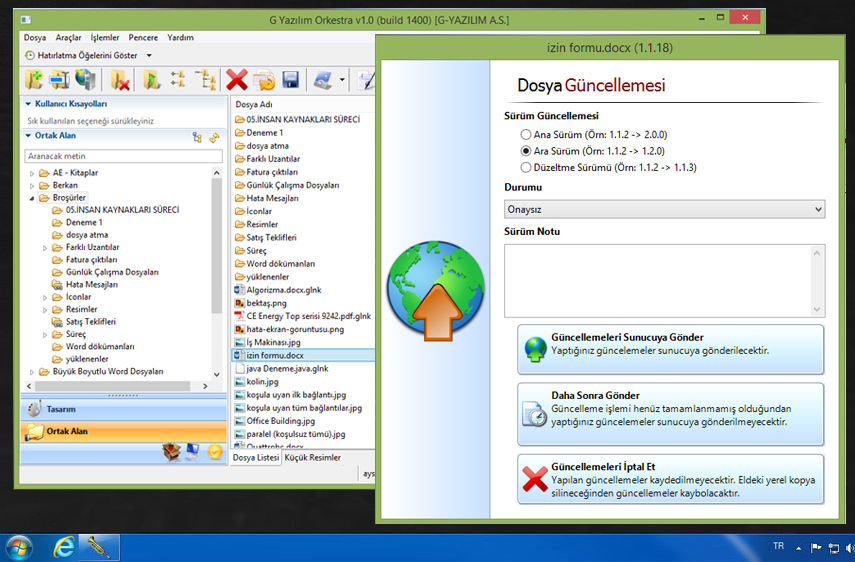The width and height of the screenshot is (855, 562).
Task: Switch to the Küçük Resimler tab
Action: click(x=312, y=458)
